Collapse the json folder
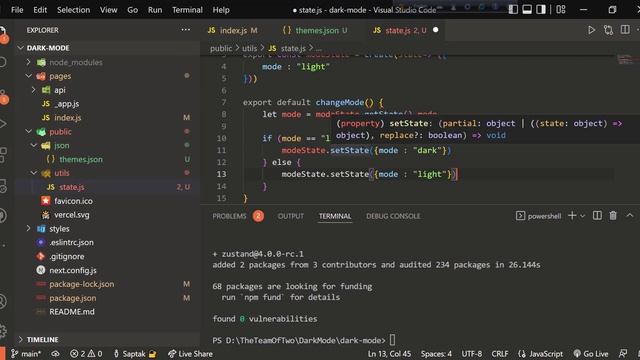 tap(33, 145)
